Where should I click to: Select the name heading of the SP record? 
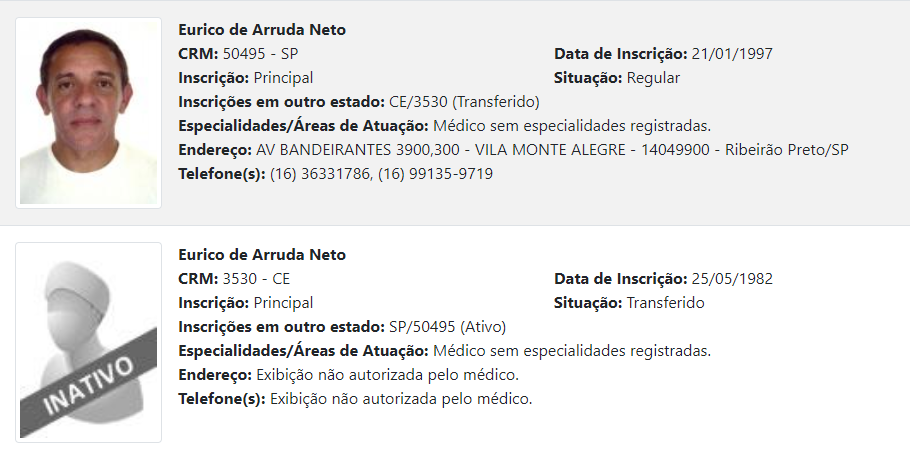coord(262,30)
